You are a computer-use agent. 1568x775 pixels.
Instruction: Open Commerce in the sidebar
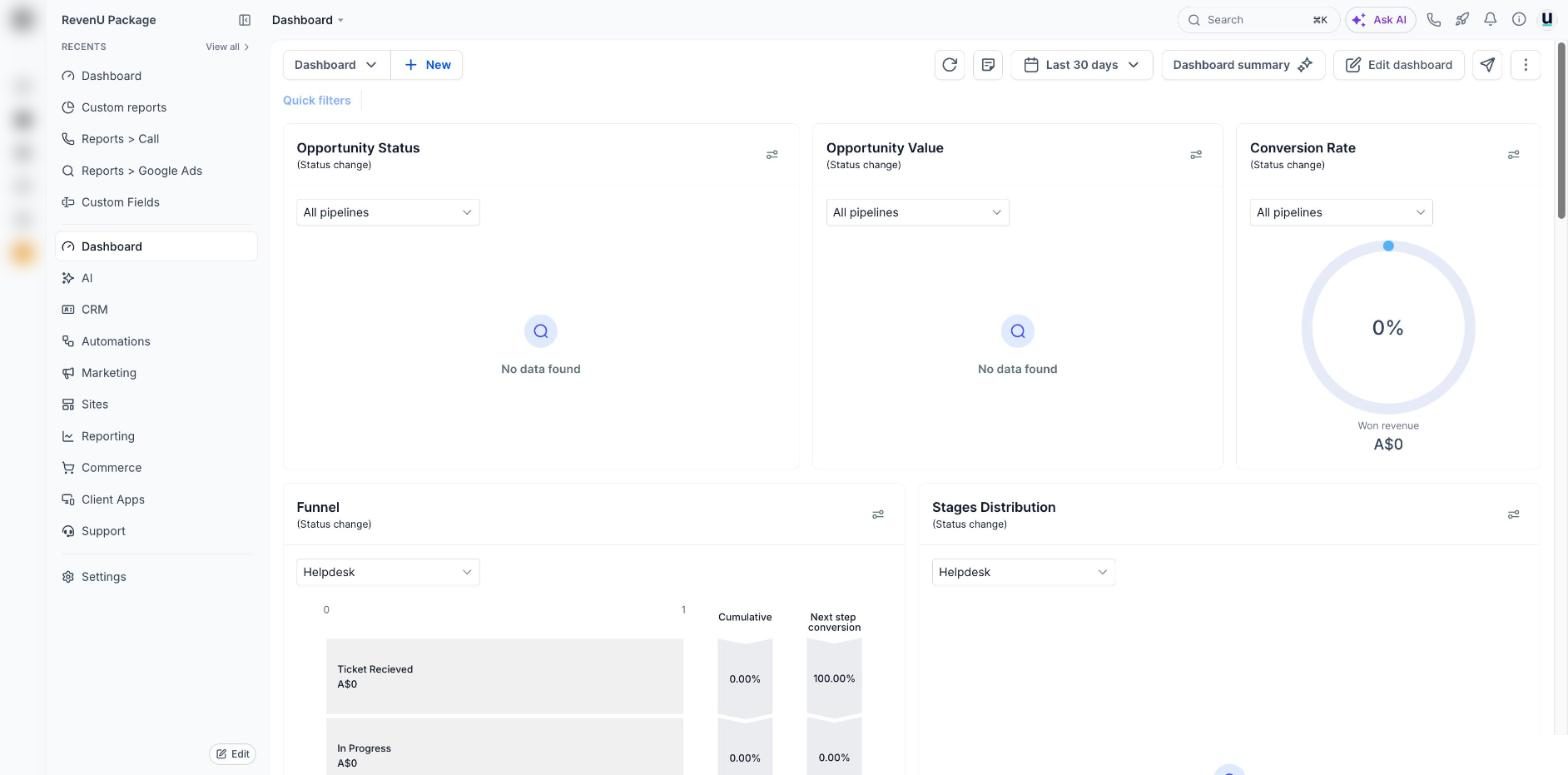[156, 468]
